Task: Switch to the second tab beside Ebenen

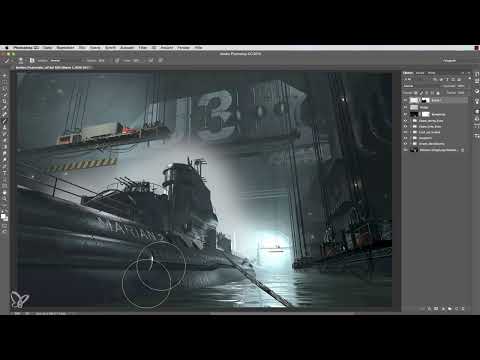Action: [x=420, y=73]
